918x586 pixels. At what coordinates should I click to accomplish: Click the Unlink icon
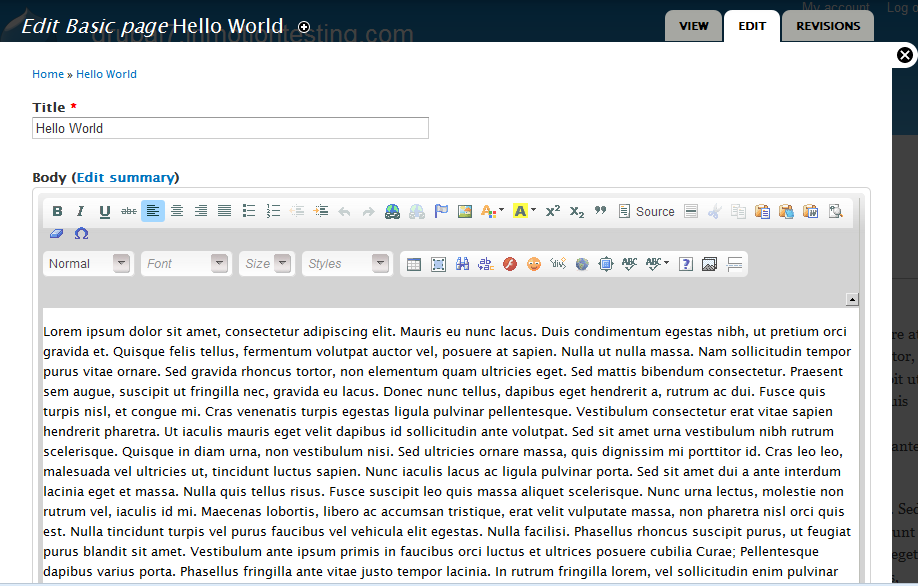417,211
